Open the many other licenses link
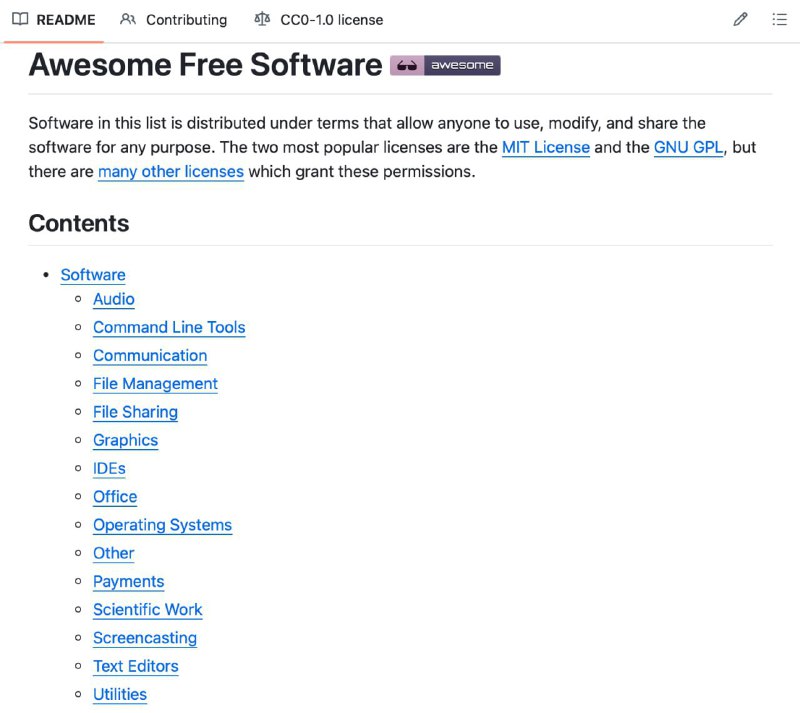 coord(170,171)
